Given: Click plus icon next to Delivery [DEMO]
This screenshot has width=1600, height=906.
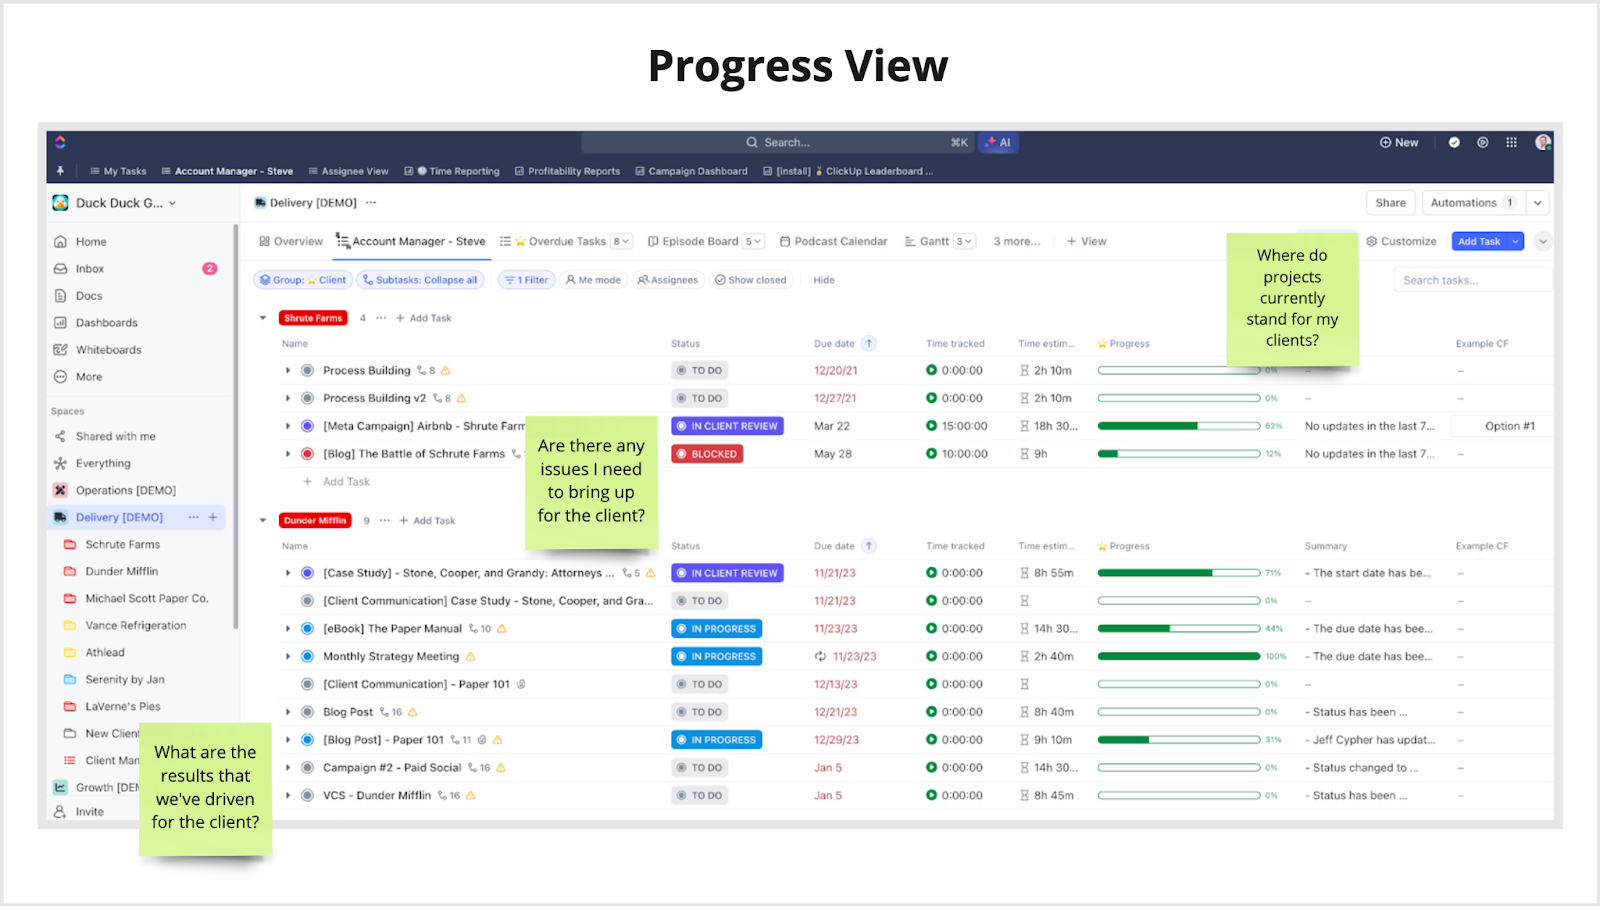Looking at the screenshot, I should [213, 517].
